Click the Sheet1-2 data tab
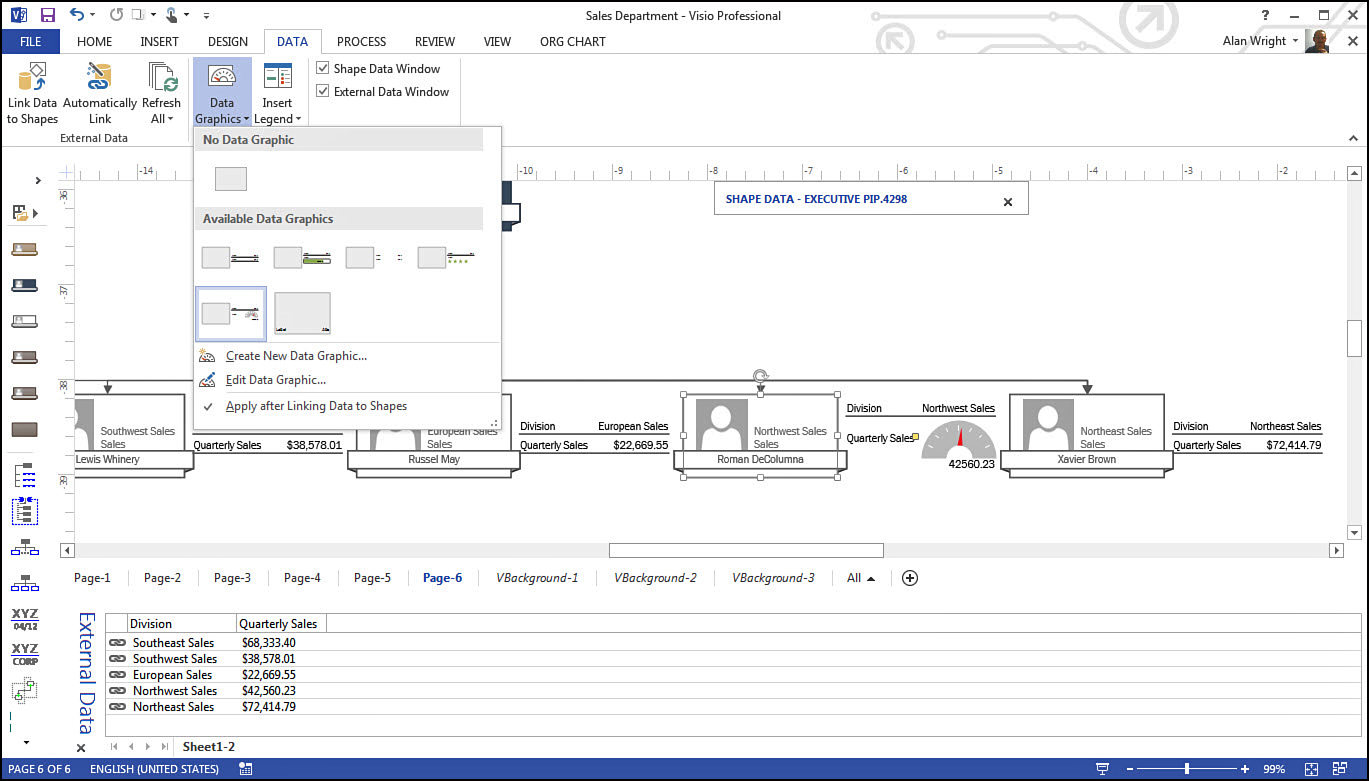The image size is (1369, 781). point(208,747)
